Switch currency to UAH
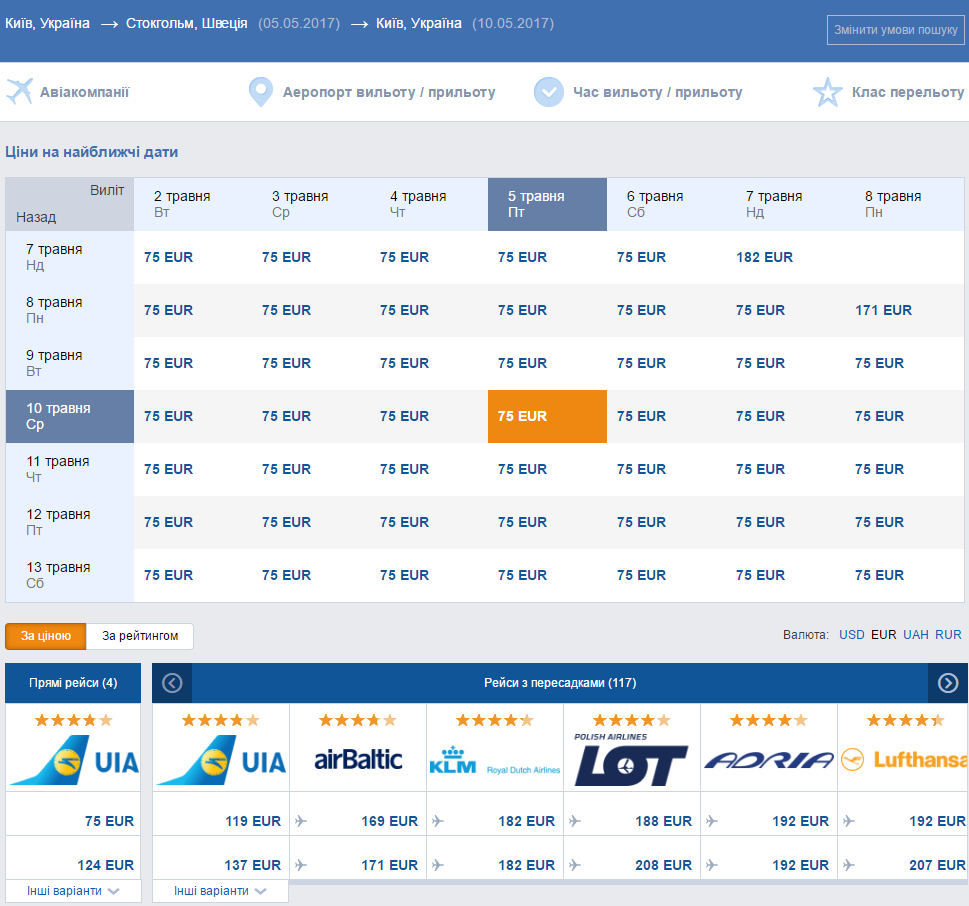 (x=916, y=635)
